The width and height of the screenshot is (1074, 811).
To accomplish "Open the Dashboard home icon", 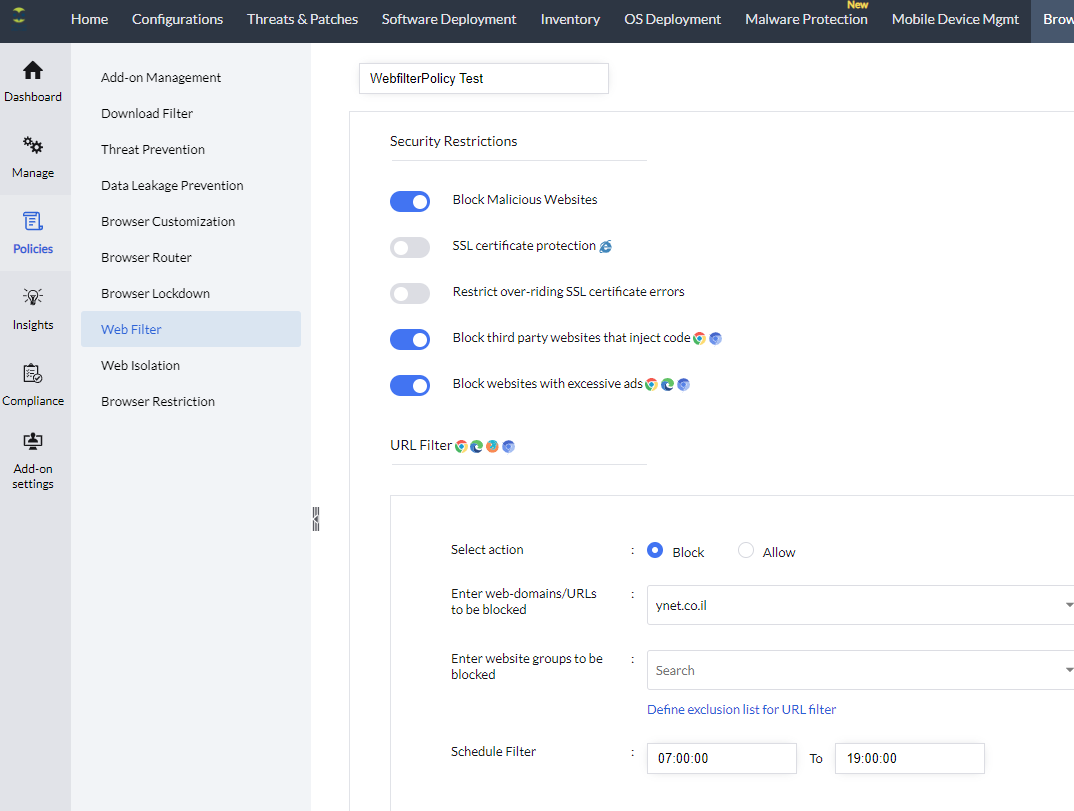I will (33, 71).
